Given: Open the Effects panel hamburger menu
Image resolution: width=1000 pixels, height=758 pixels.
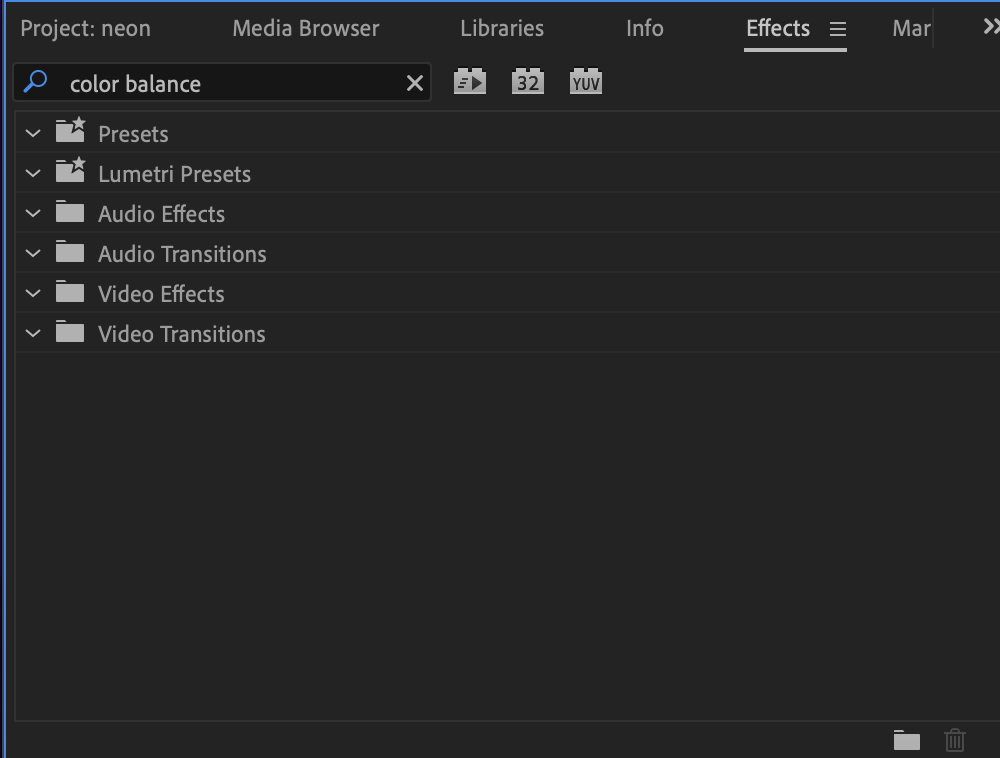Looking at the screenshot, I should tap(838, 29).
